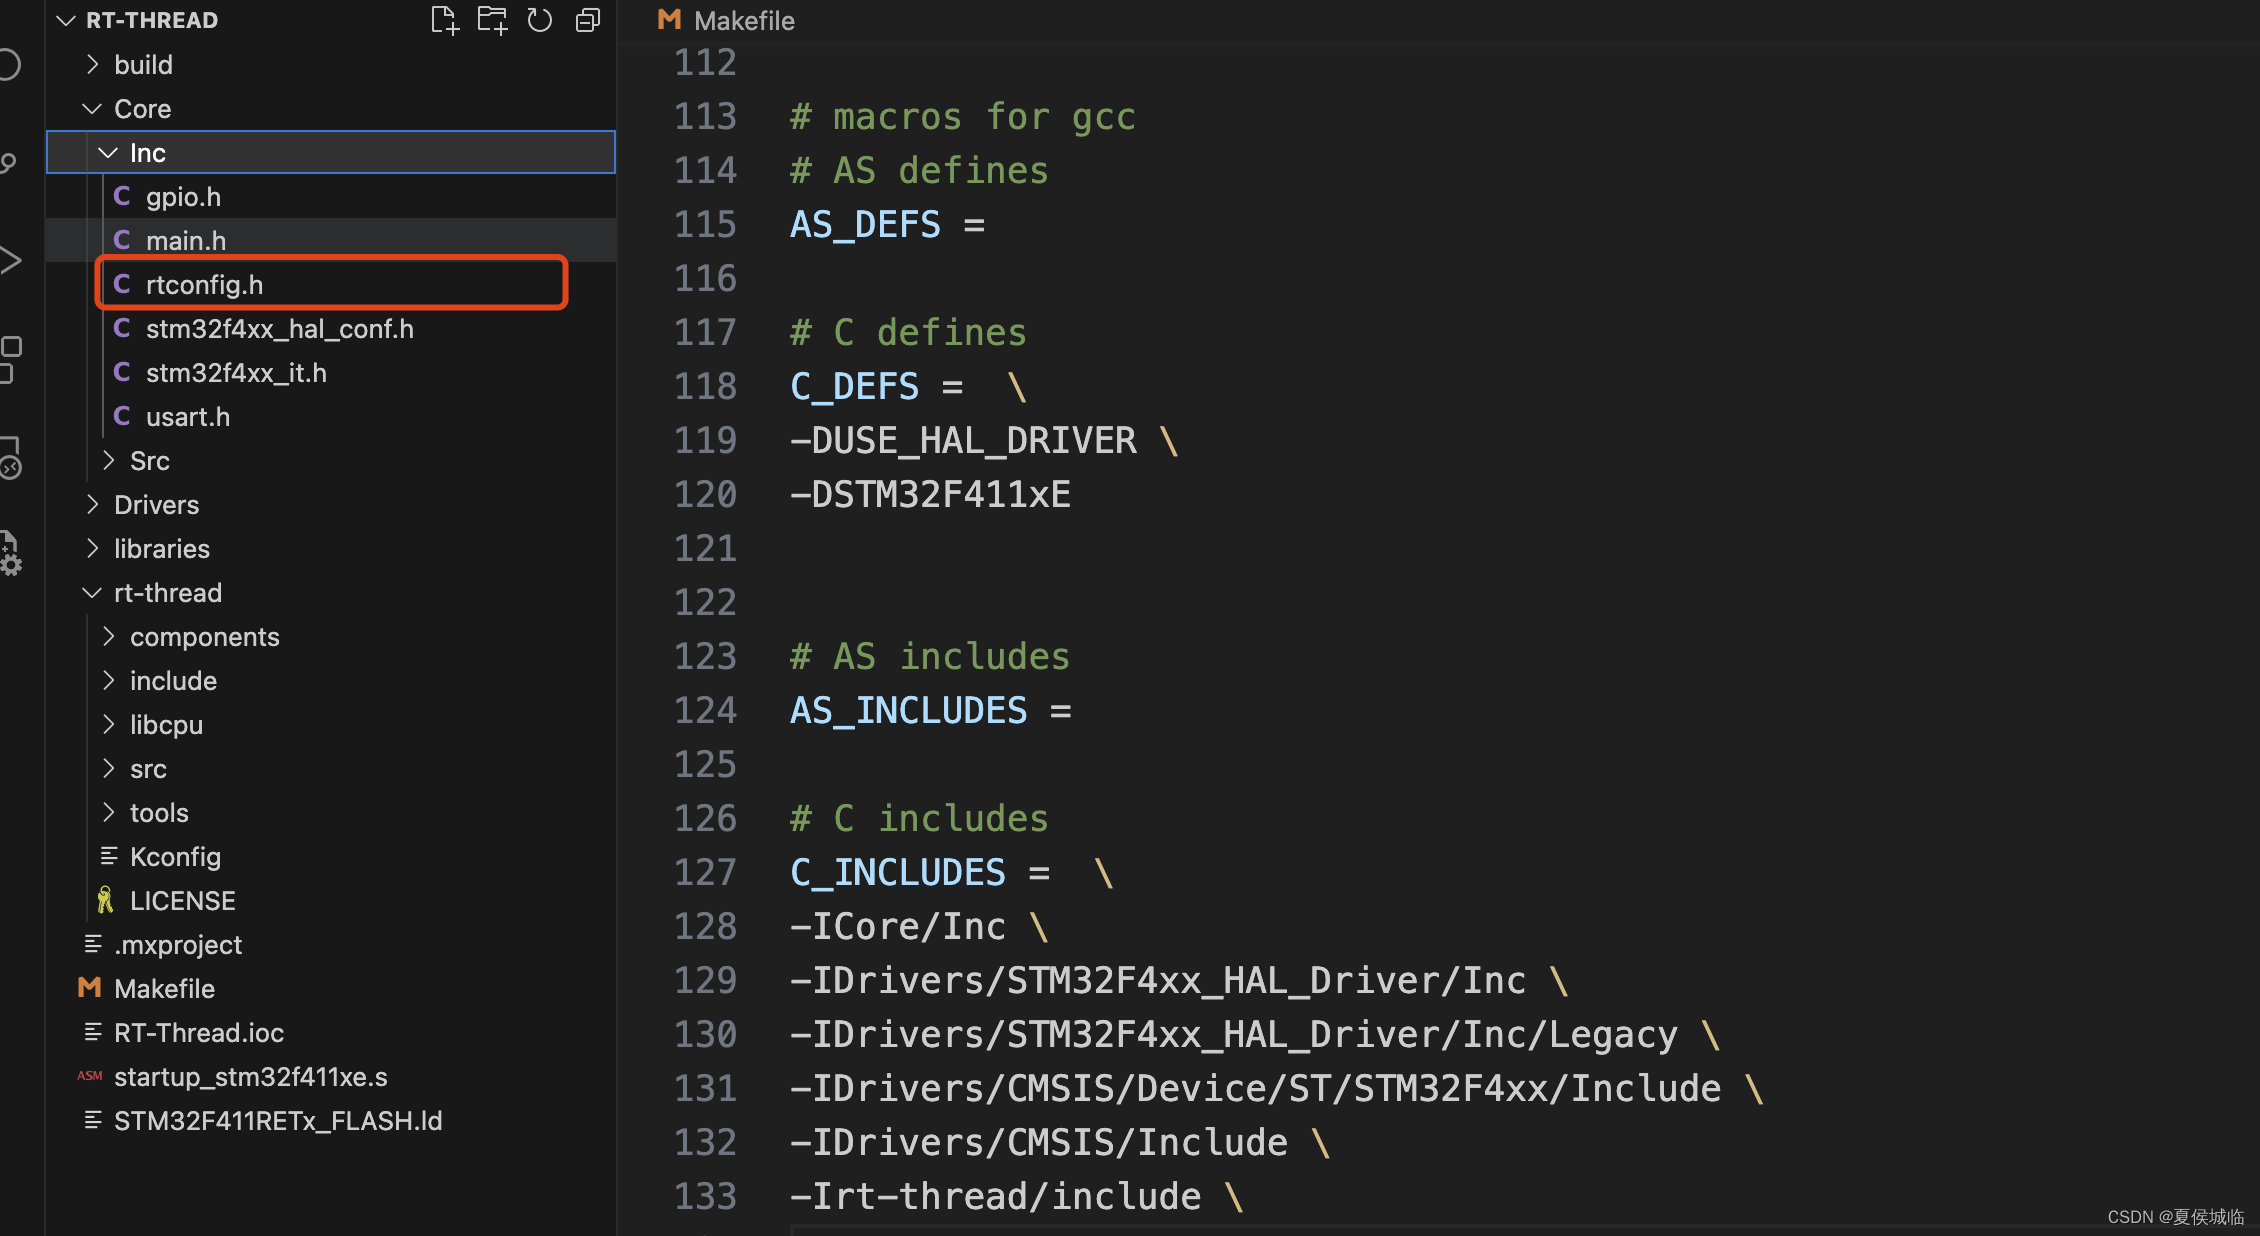
Task: Open the LICENSE file
Action: click(x=182, y=901)
